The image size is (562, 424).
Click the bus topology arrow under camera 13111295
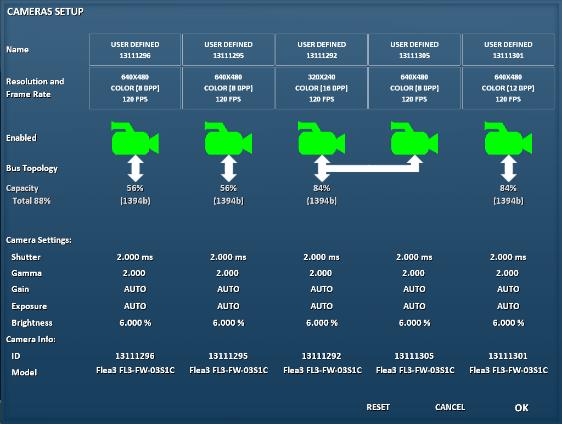[x=229, y=168]
